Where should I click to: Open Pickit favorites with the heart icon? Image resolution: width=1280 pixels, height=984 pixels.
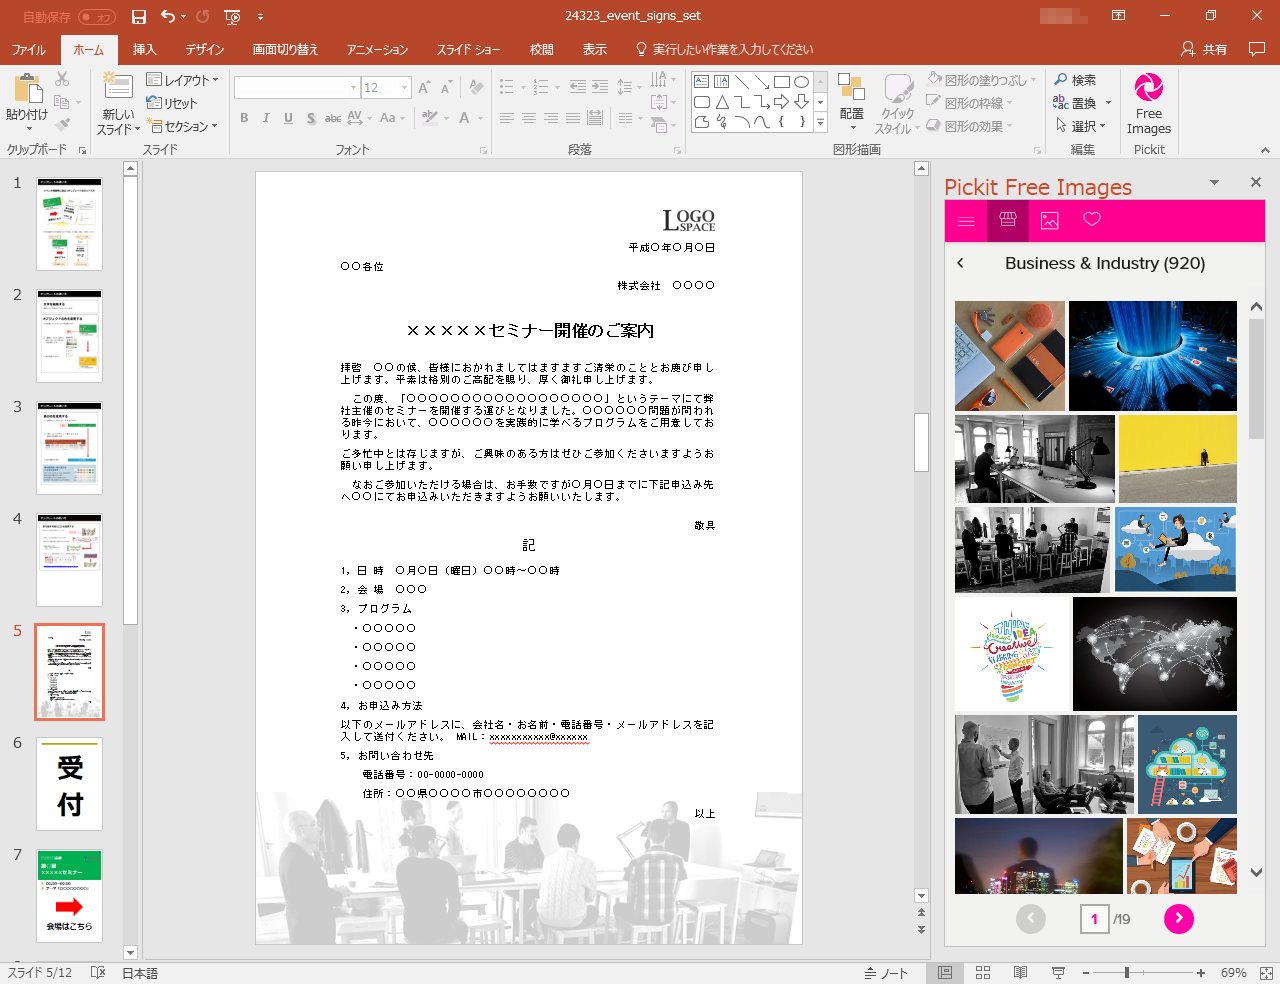[x=1089, y=220]
